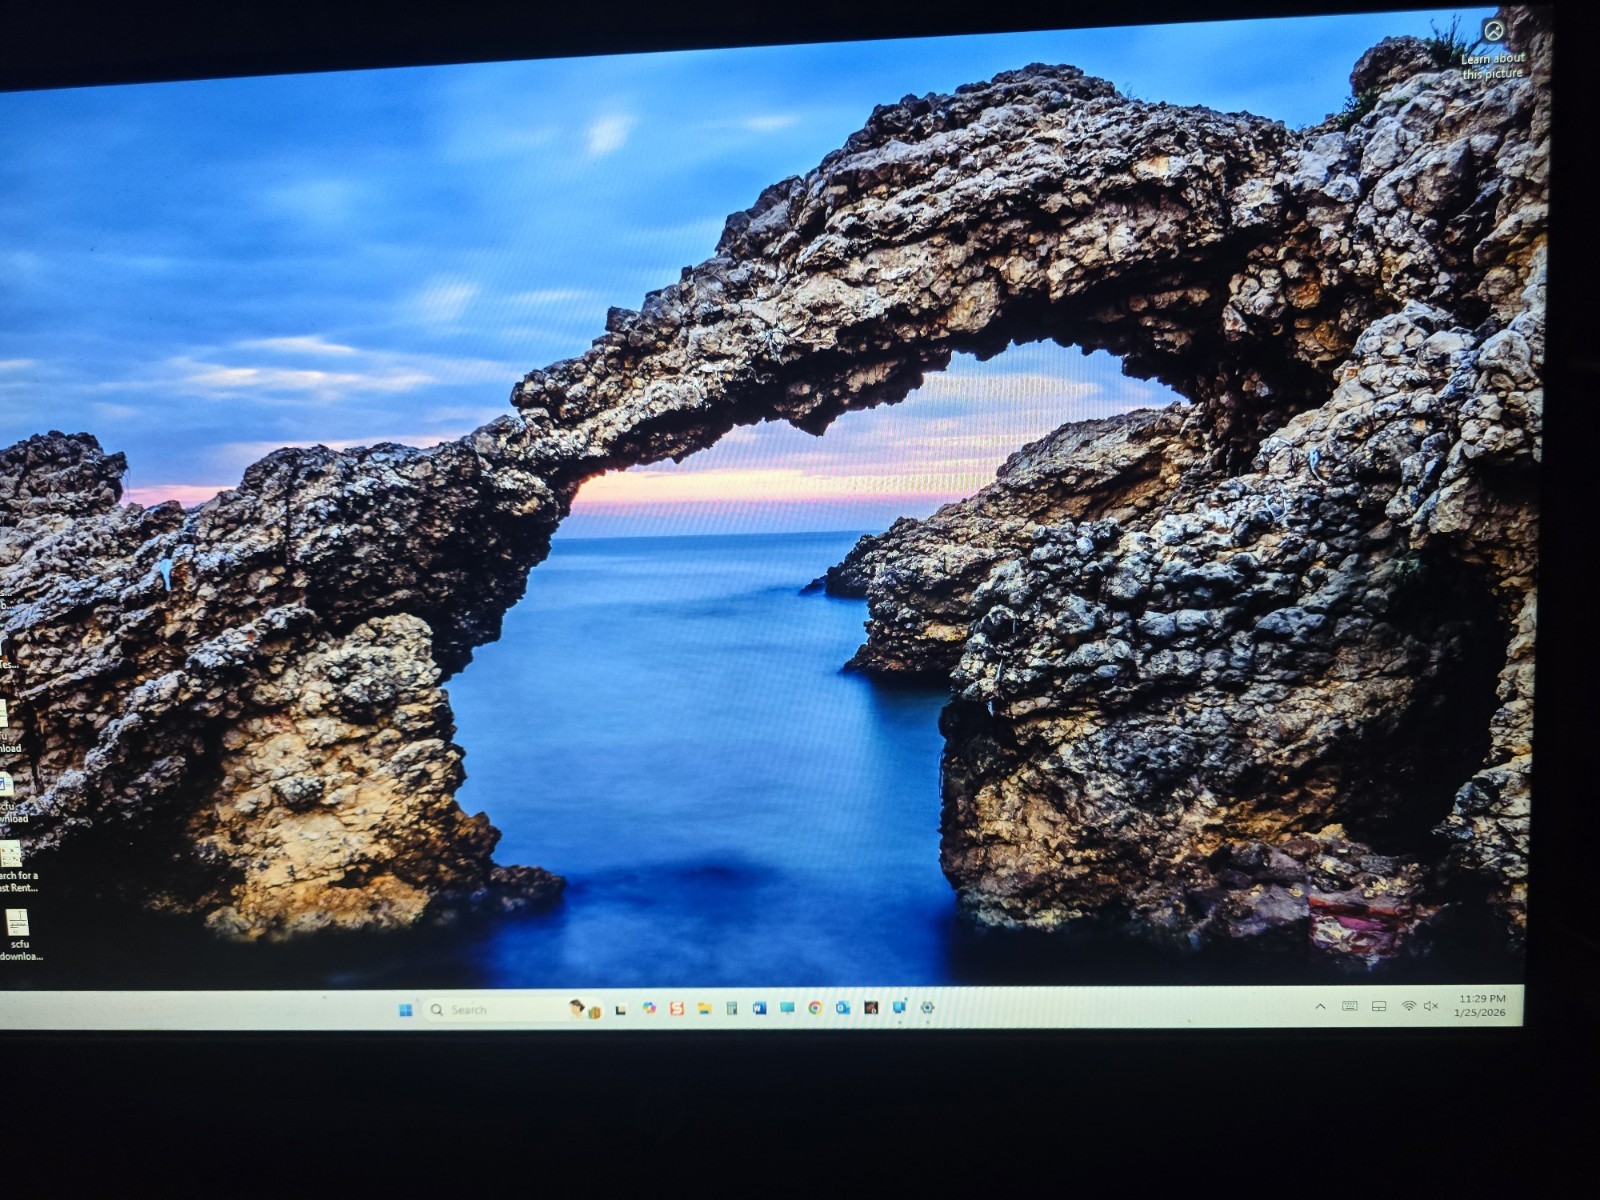Open File Explorer from the taskbar
This screenshot has width=1600, height=1200.
704,1008
